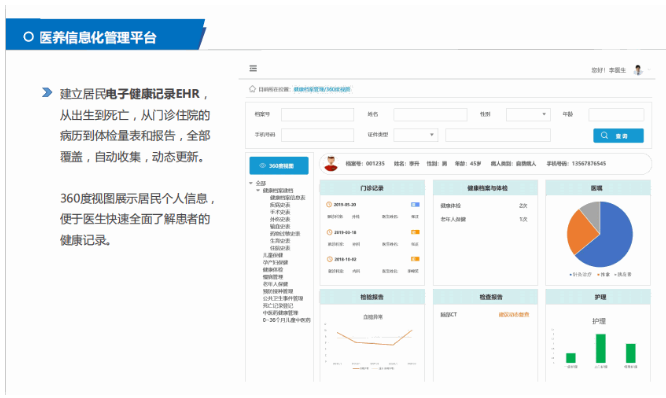Select 全部 in the tree
Viewport: 666px width, 398px height.
coord(261,183)
